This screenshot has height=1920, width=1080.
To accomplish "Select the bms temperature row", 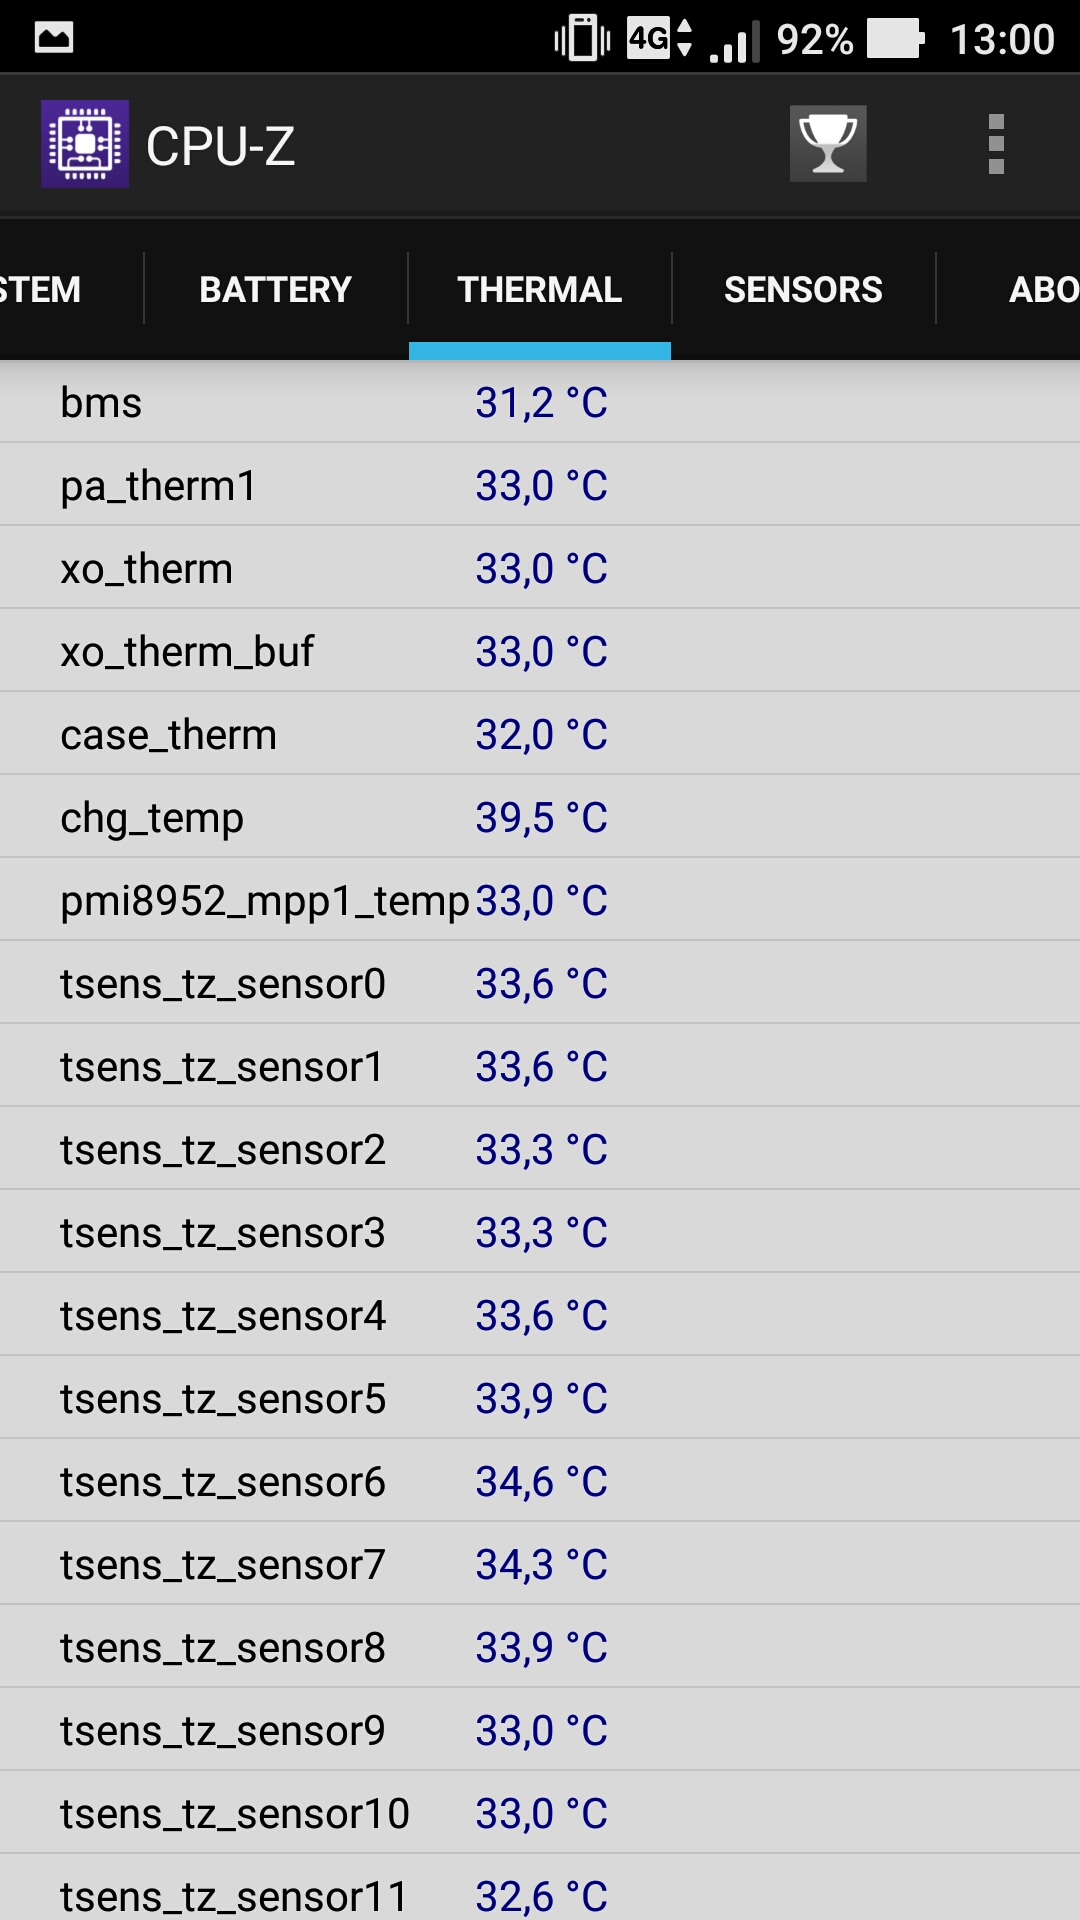I will pyautogui.click(x=540, y=402).
